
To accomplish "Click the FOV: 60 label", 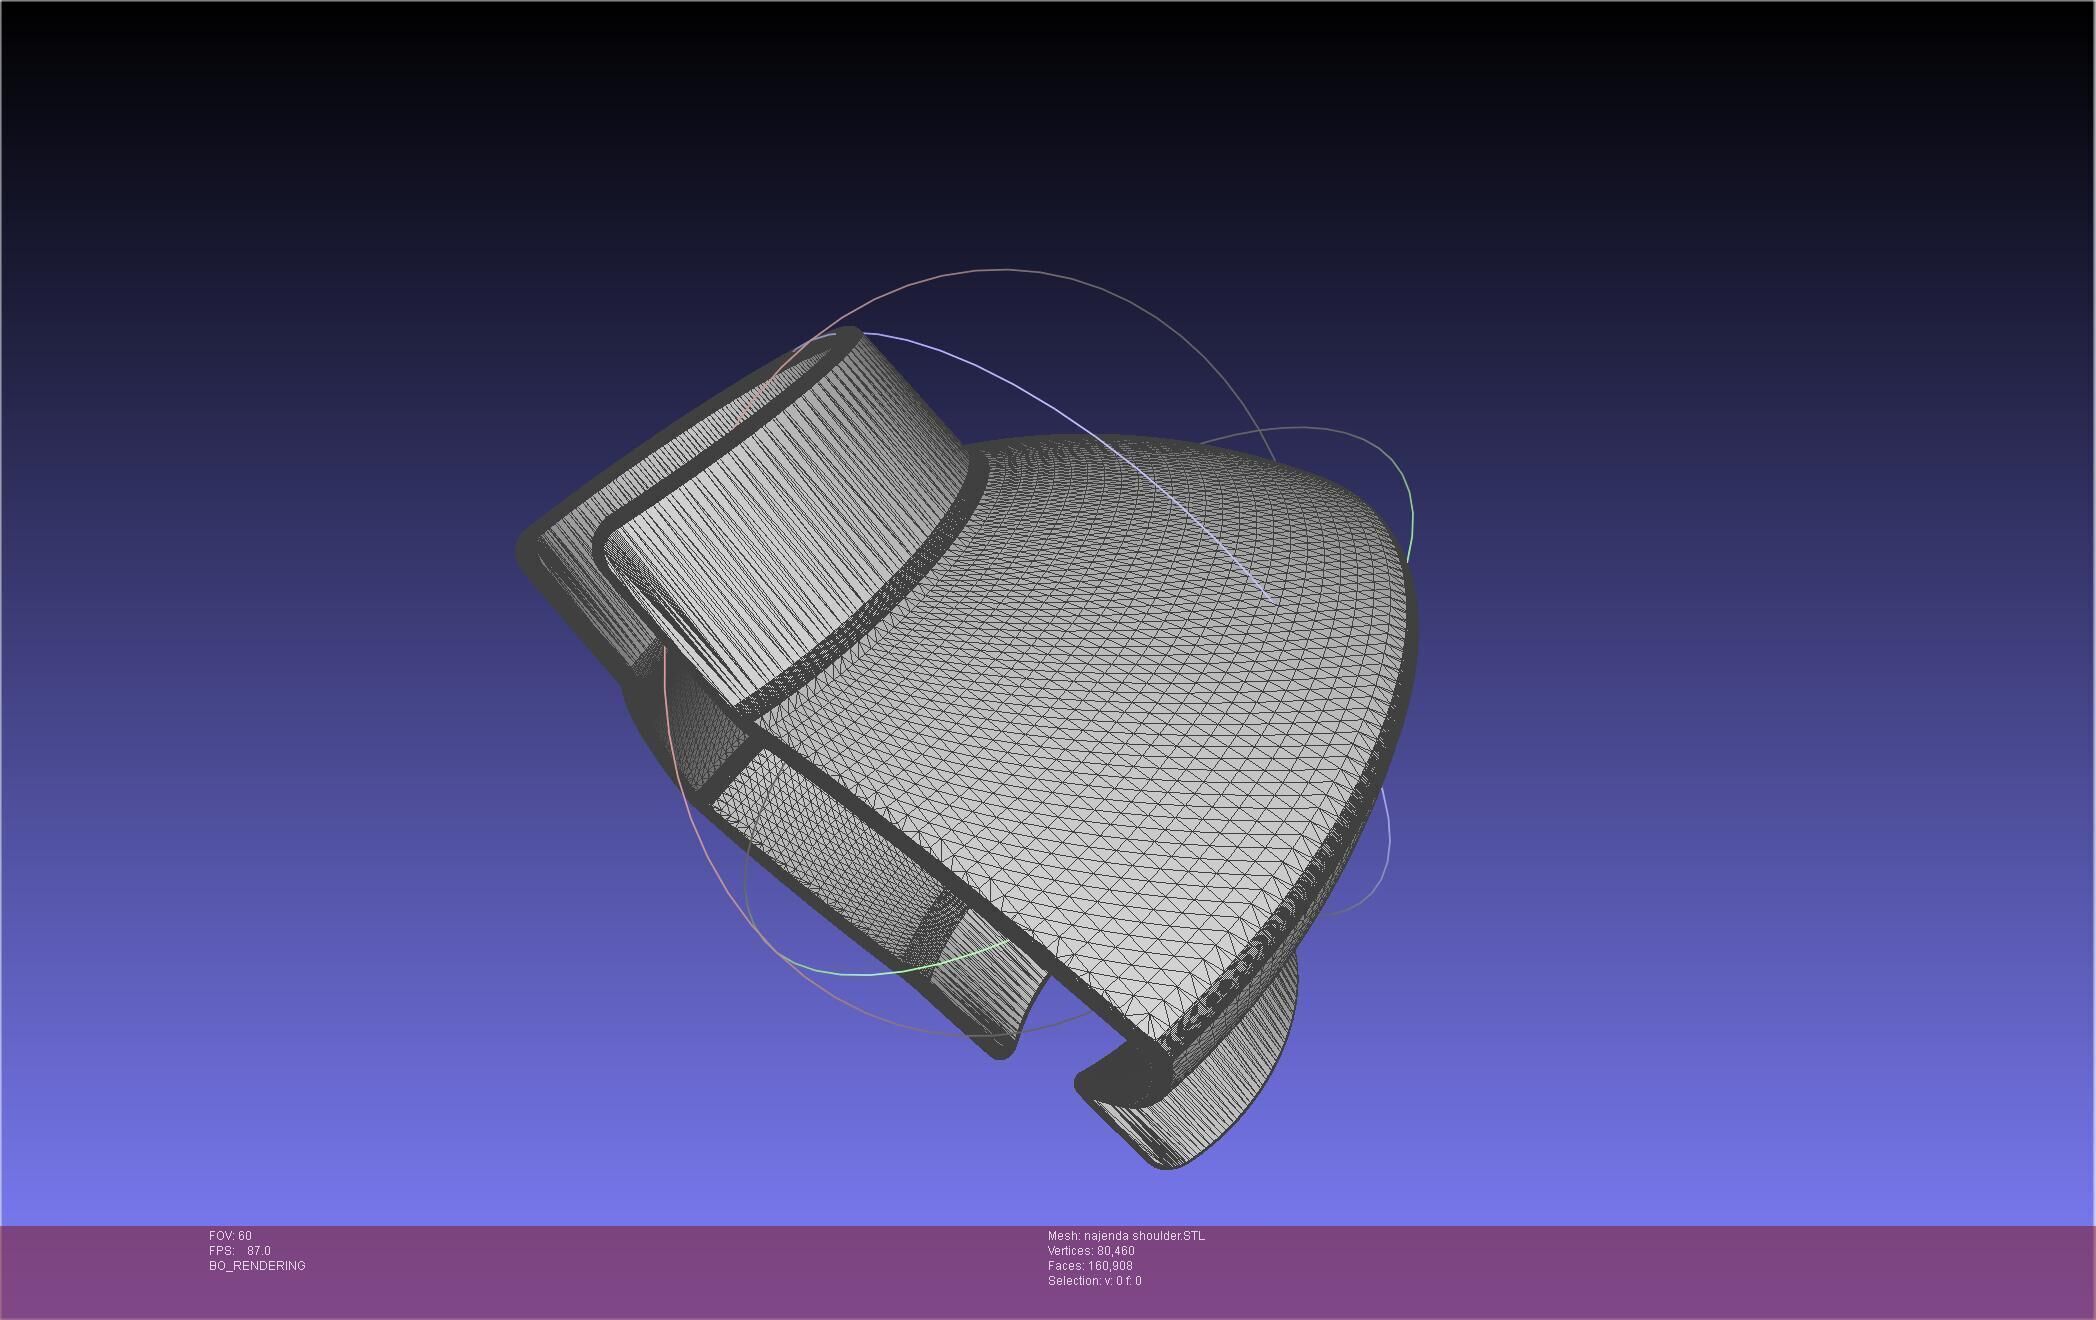I will [230, 1236].
